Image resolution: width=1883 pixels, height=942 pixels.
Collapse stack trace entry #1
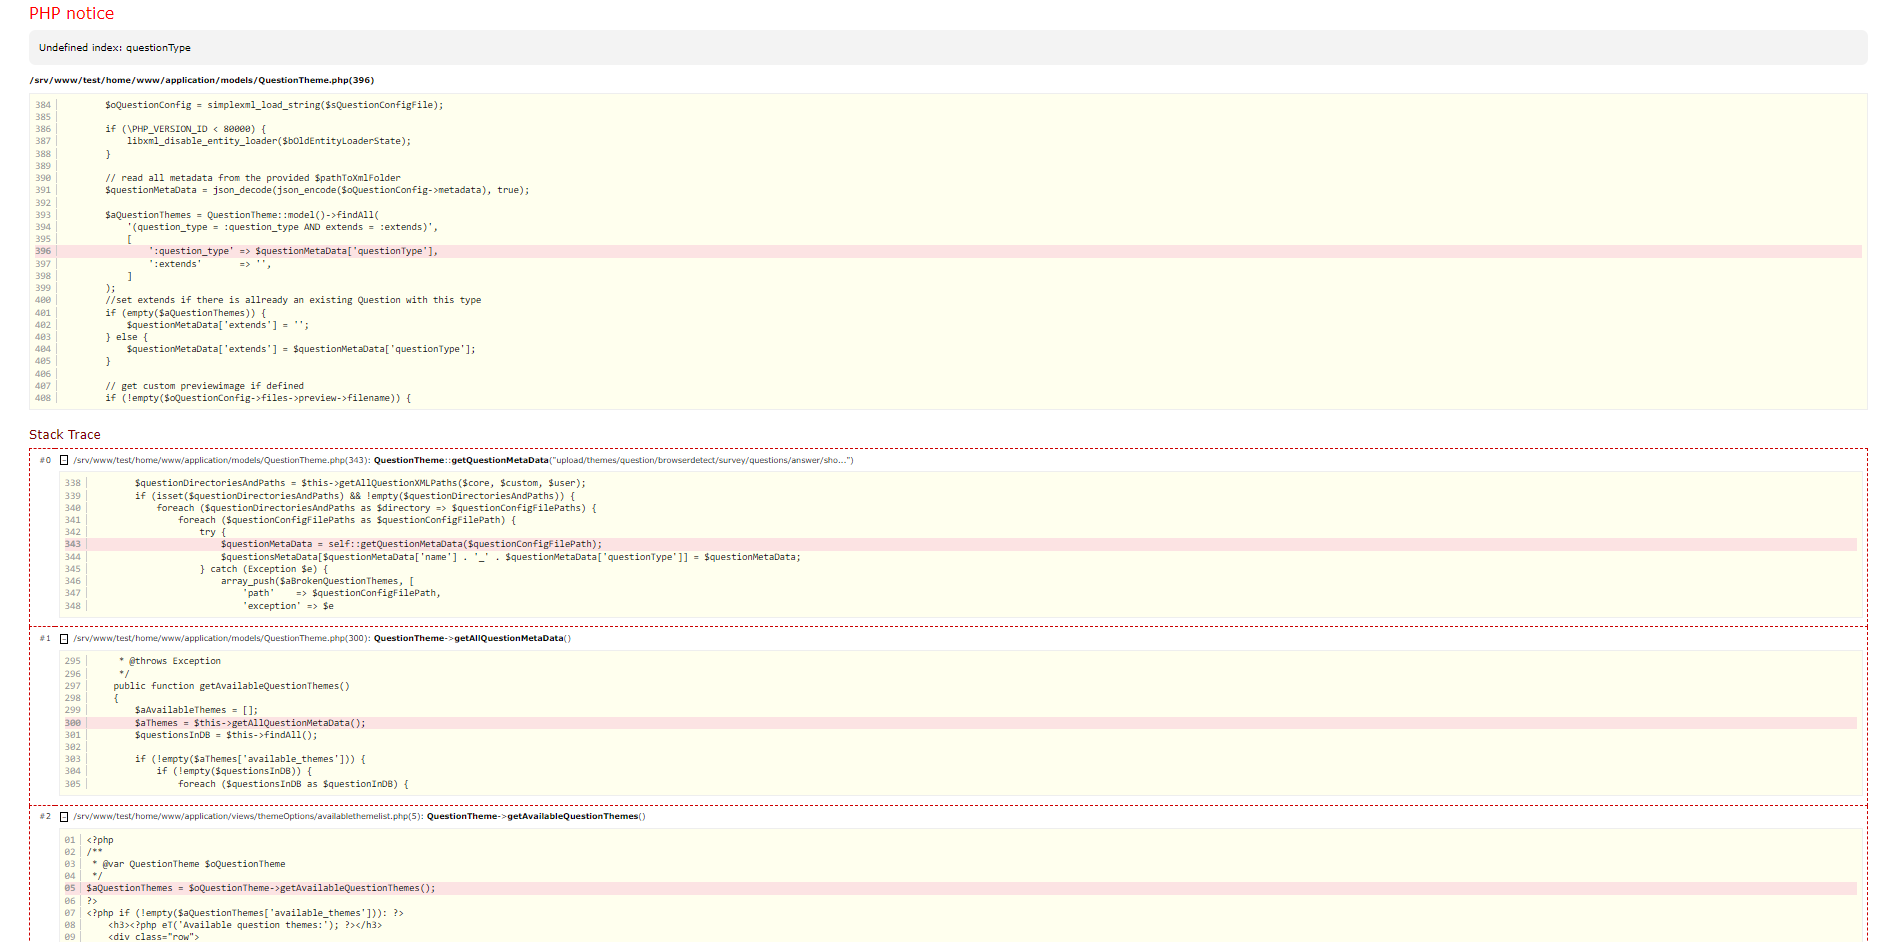click(x=64, y=639)
